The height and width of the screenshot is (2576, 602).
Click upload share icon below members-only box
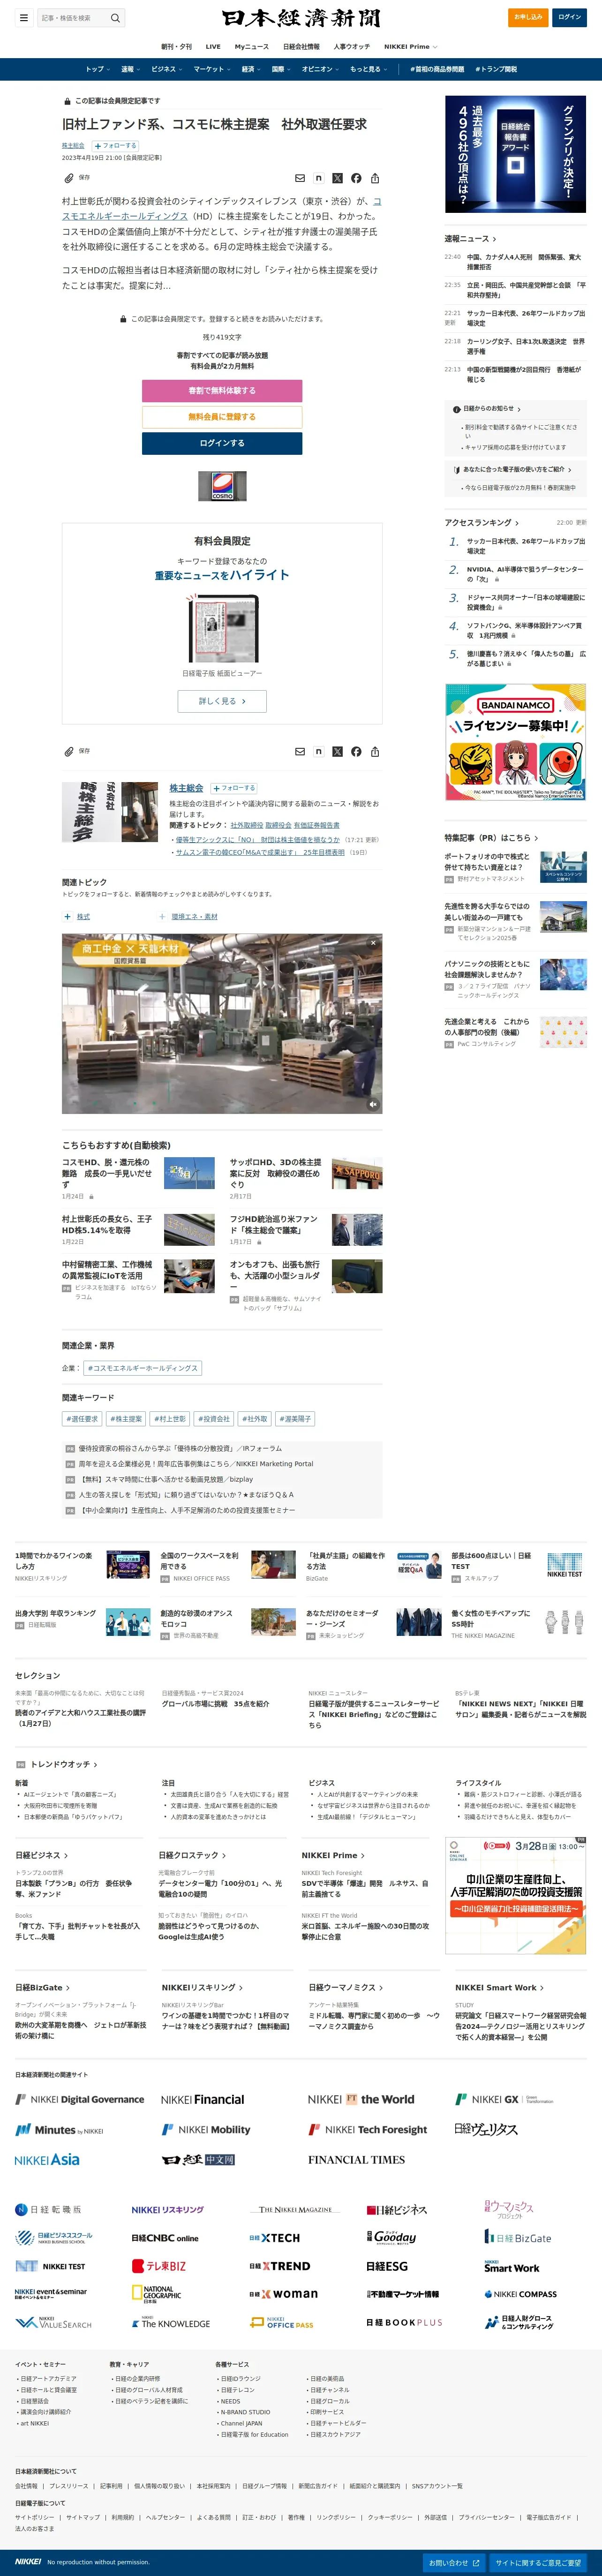375,751
